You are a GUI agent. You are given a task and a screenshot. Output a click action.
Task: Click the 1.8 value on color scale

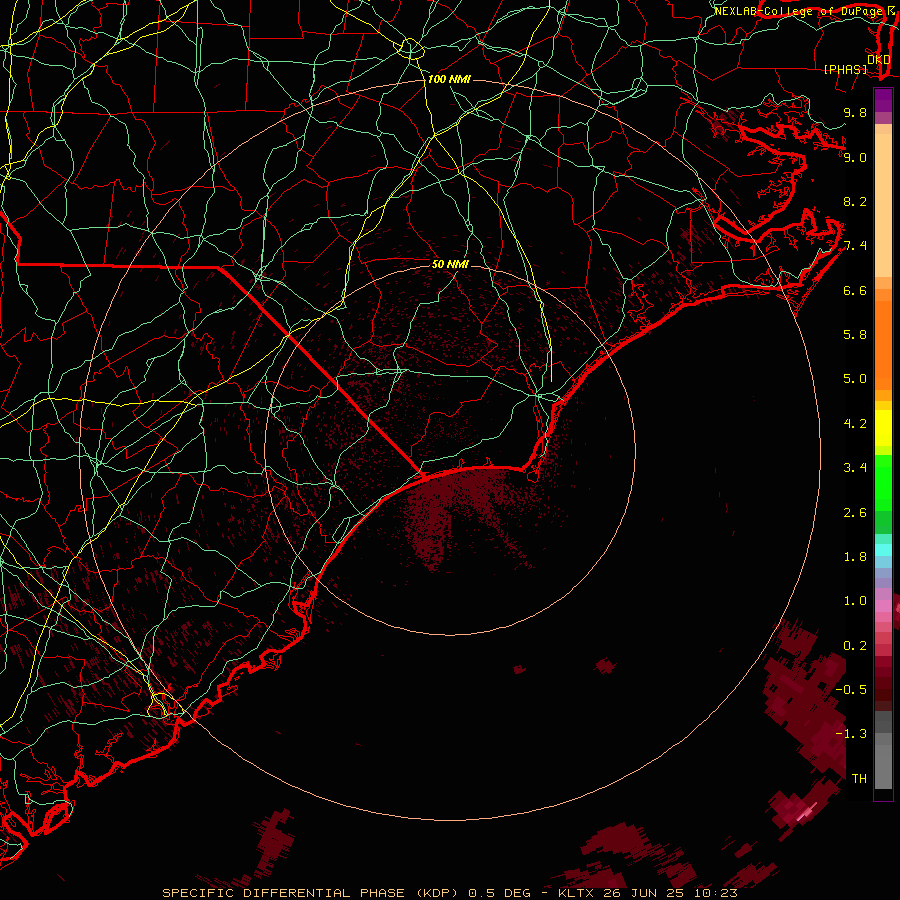(855, 557)
